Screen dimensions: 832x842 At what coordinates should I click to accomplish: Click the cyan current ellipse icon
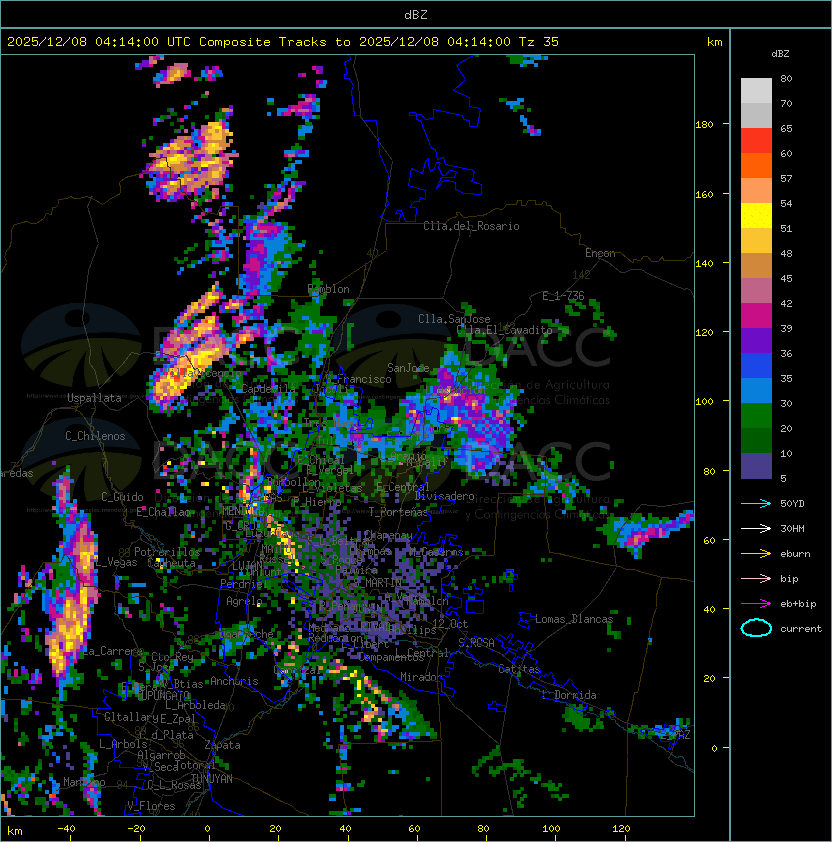click(756, 628)
